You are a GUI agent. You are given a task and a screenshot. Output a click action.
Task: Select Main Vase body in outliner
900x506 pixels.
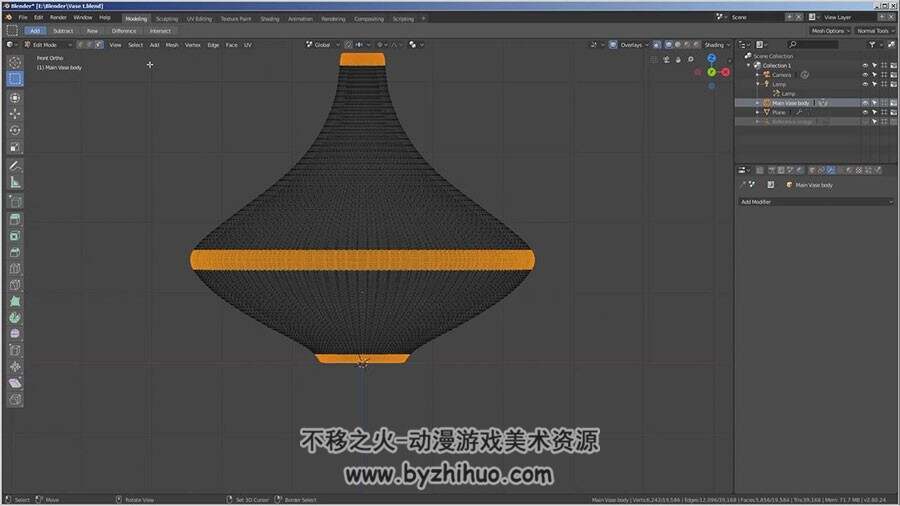tap(790, 103)
